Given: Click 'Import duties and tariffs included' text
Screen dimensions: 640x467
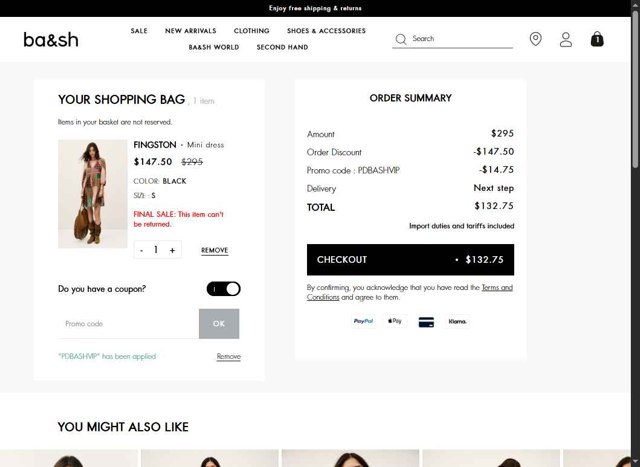Looking at the screenshot, I should coord(462,226).
